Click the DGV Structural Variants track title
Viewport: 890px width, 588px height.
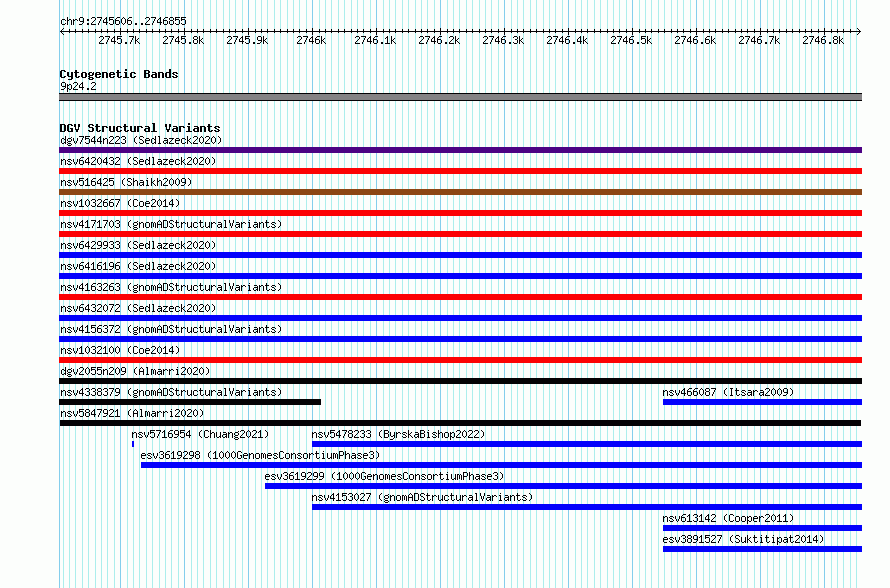coord(140,128)
